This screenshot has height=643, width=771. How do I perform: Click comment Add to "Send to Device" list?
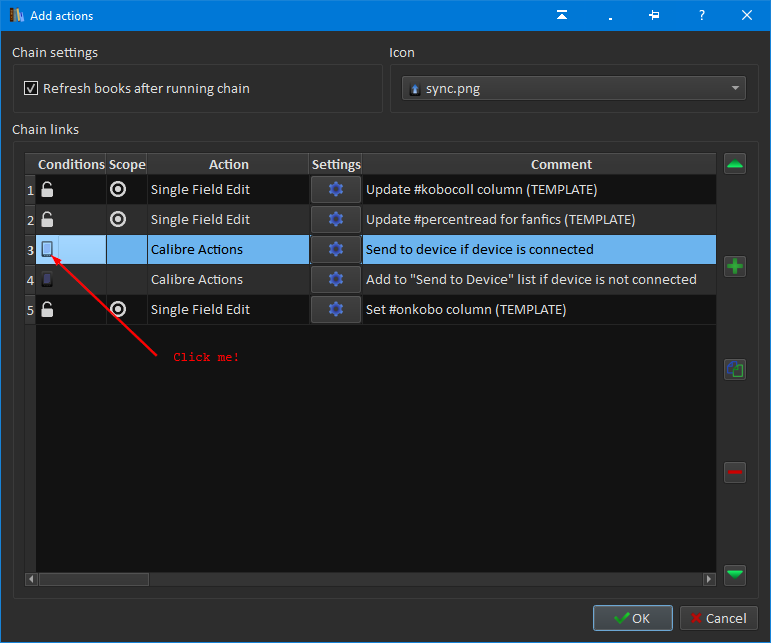531,279
